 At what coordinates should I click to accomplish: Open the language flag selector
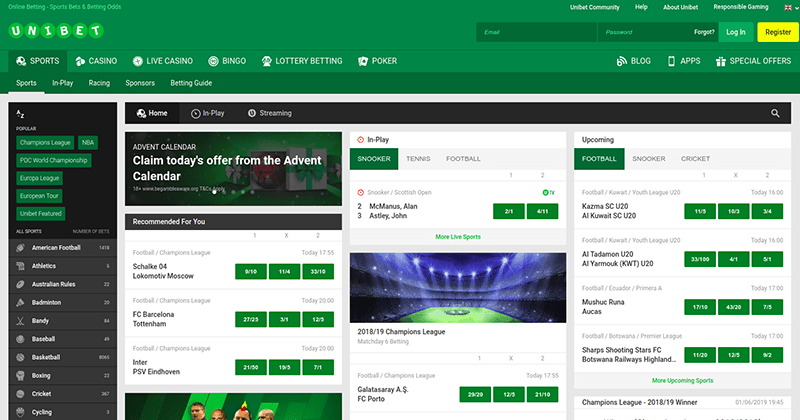787,7
